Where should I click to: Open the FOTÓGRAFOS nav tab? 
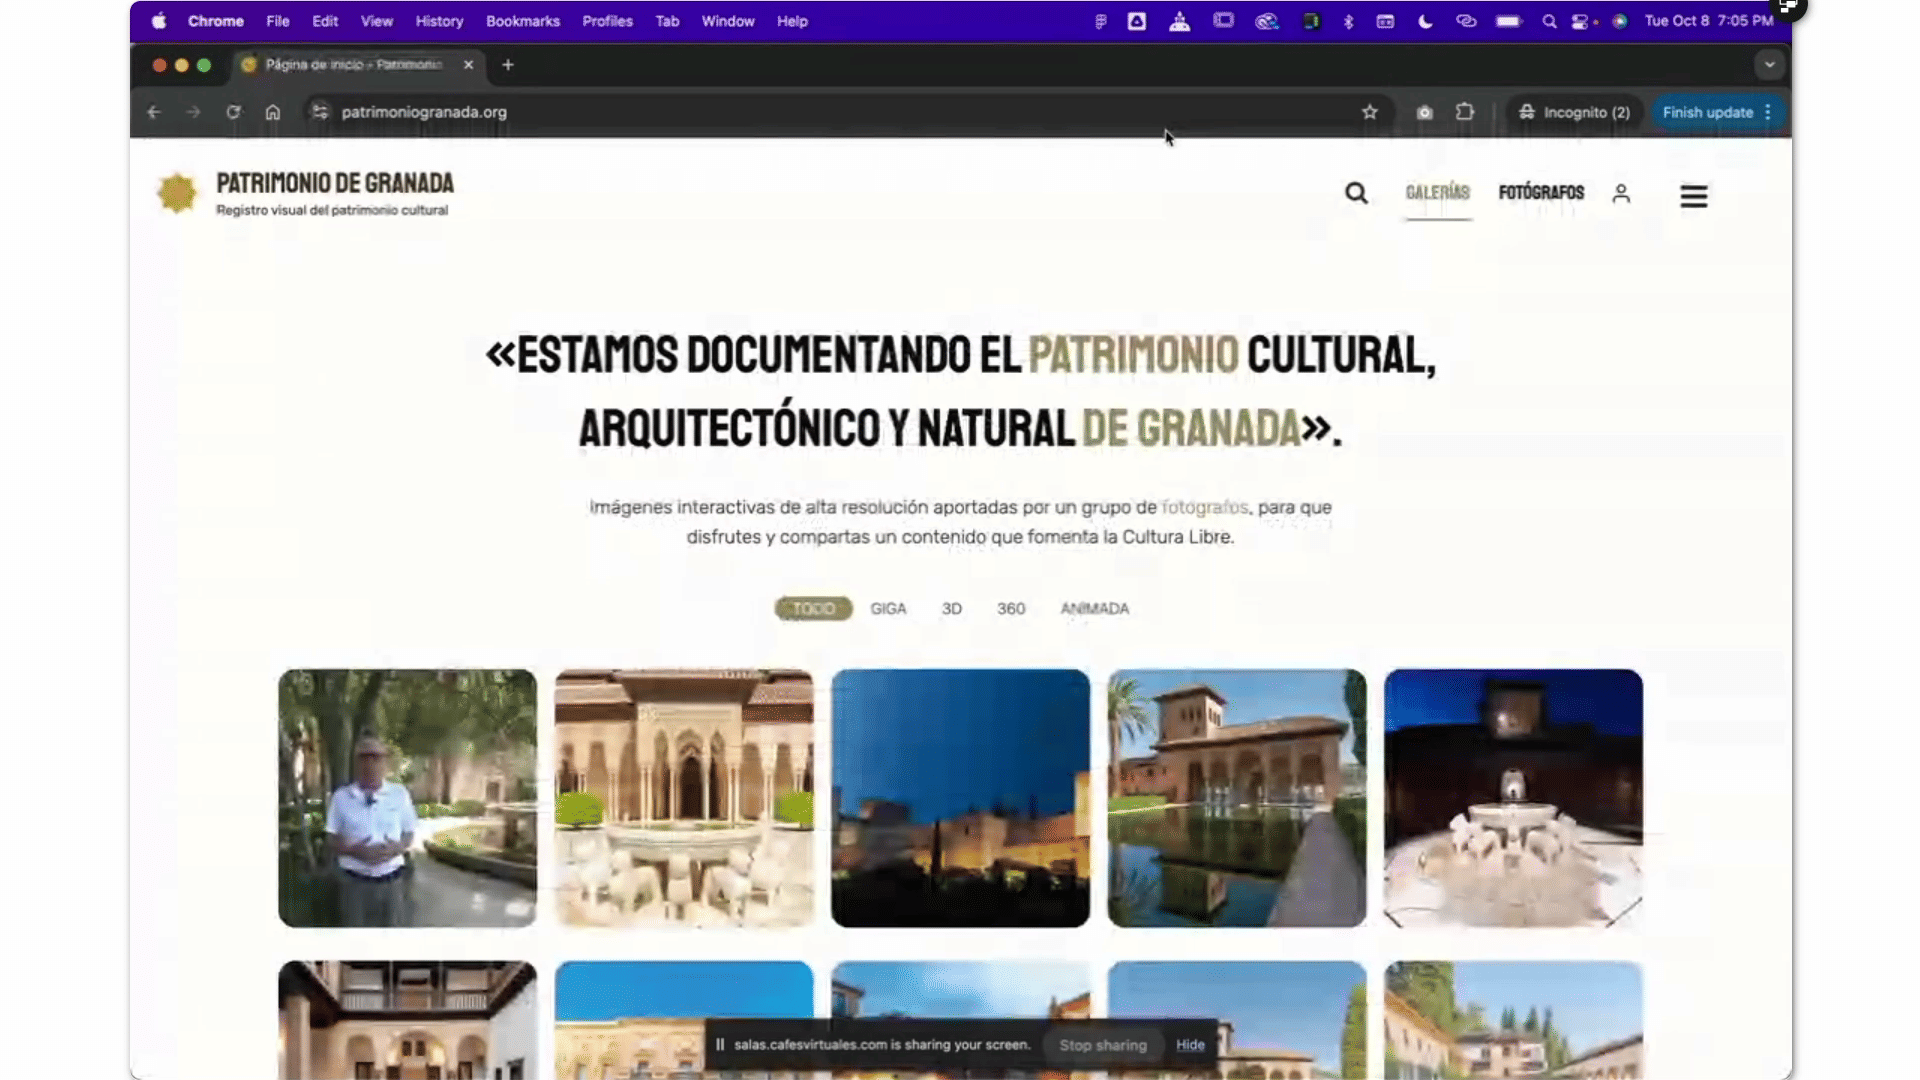coord(1541,192)
